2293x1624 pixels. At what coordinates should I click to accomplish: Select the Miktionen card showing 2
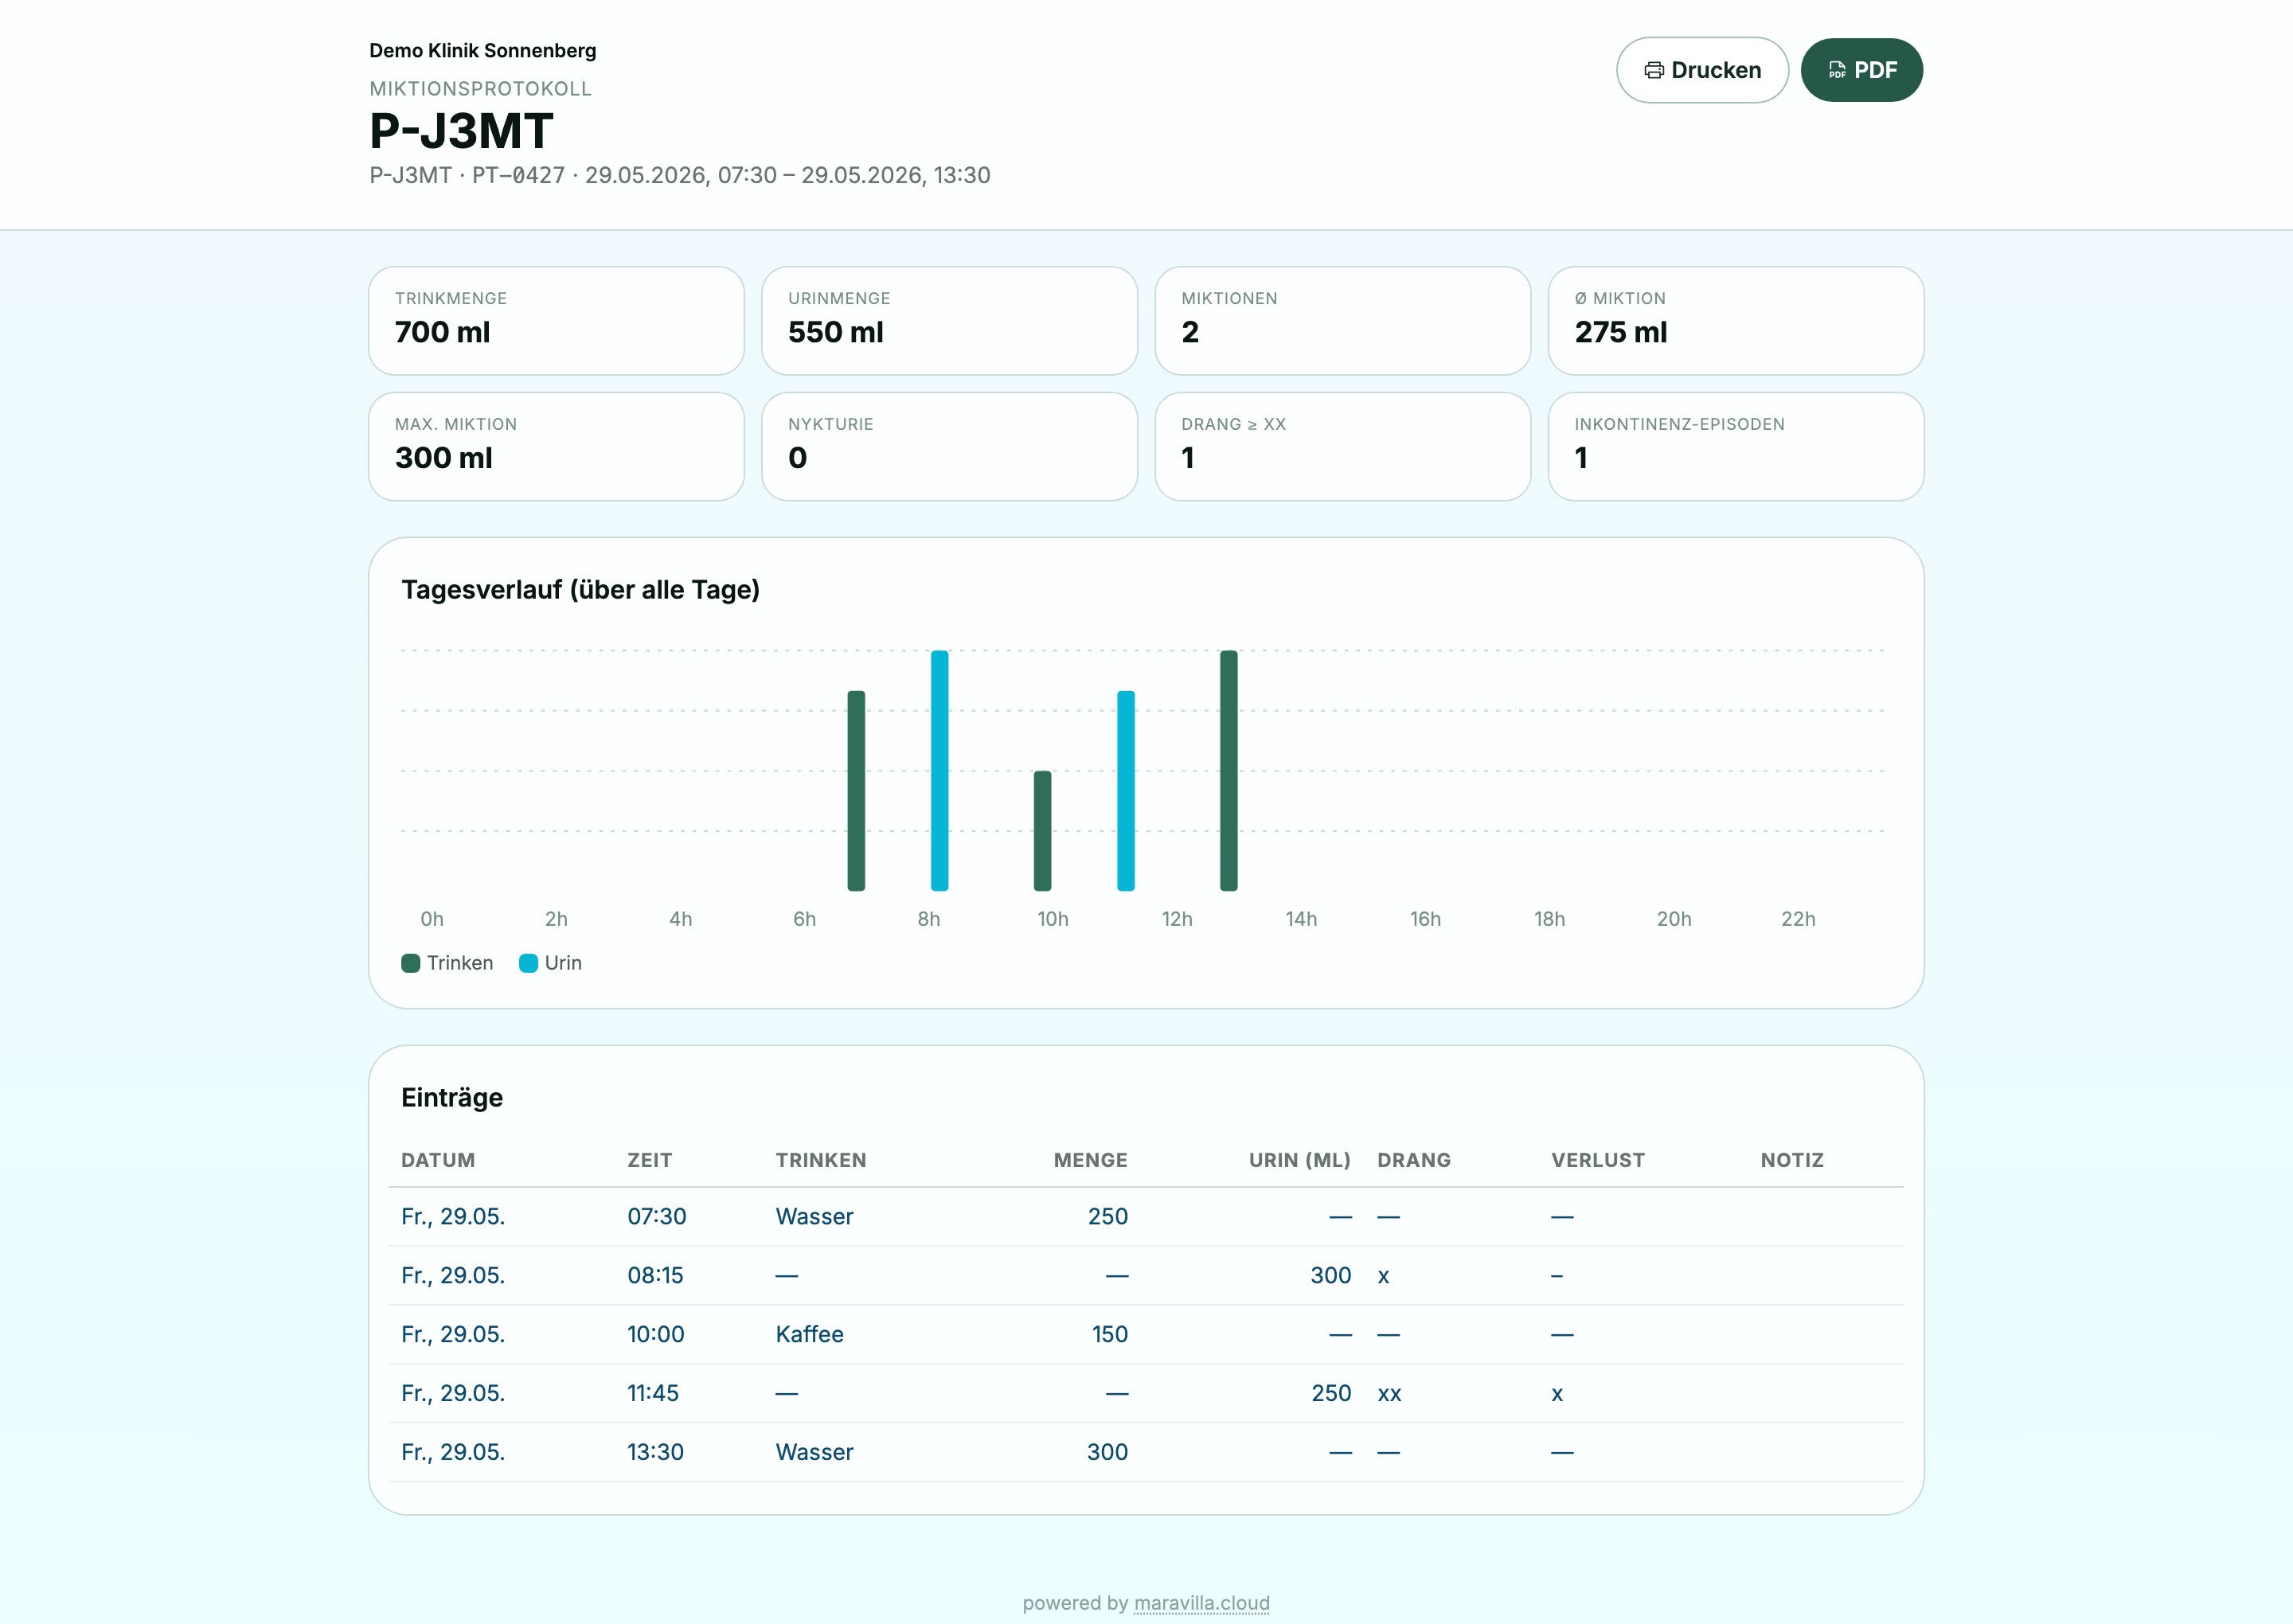coord(1342,321)
